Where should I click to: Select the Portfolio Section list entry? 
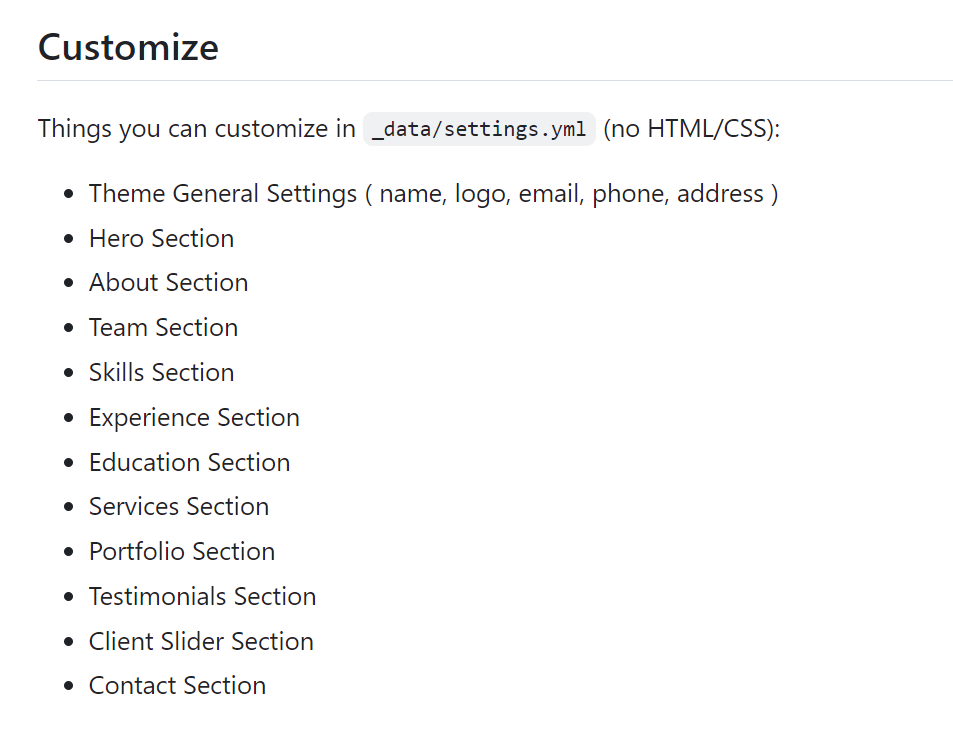[181, 551]
